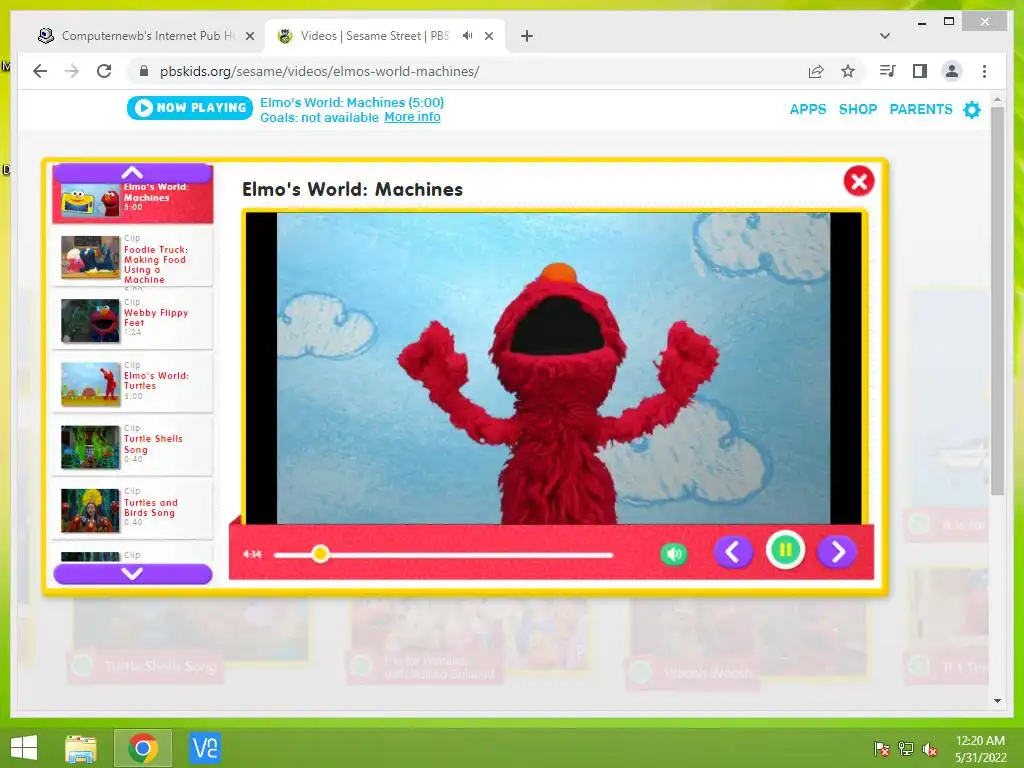Open the More info link
The width and height of the screenshot is (1024, 768).
[412, 117]
